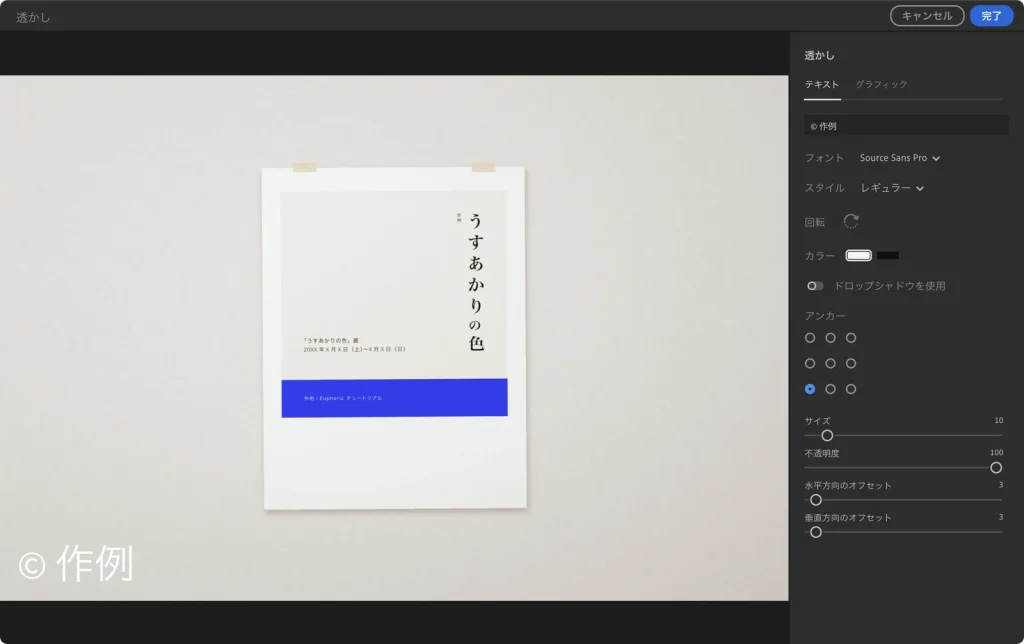Select the white color swatch
This screenshot has width=1024, height=644.
pos(858,255)
